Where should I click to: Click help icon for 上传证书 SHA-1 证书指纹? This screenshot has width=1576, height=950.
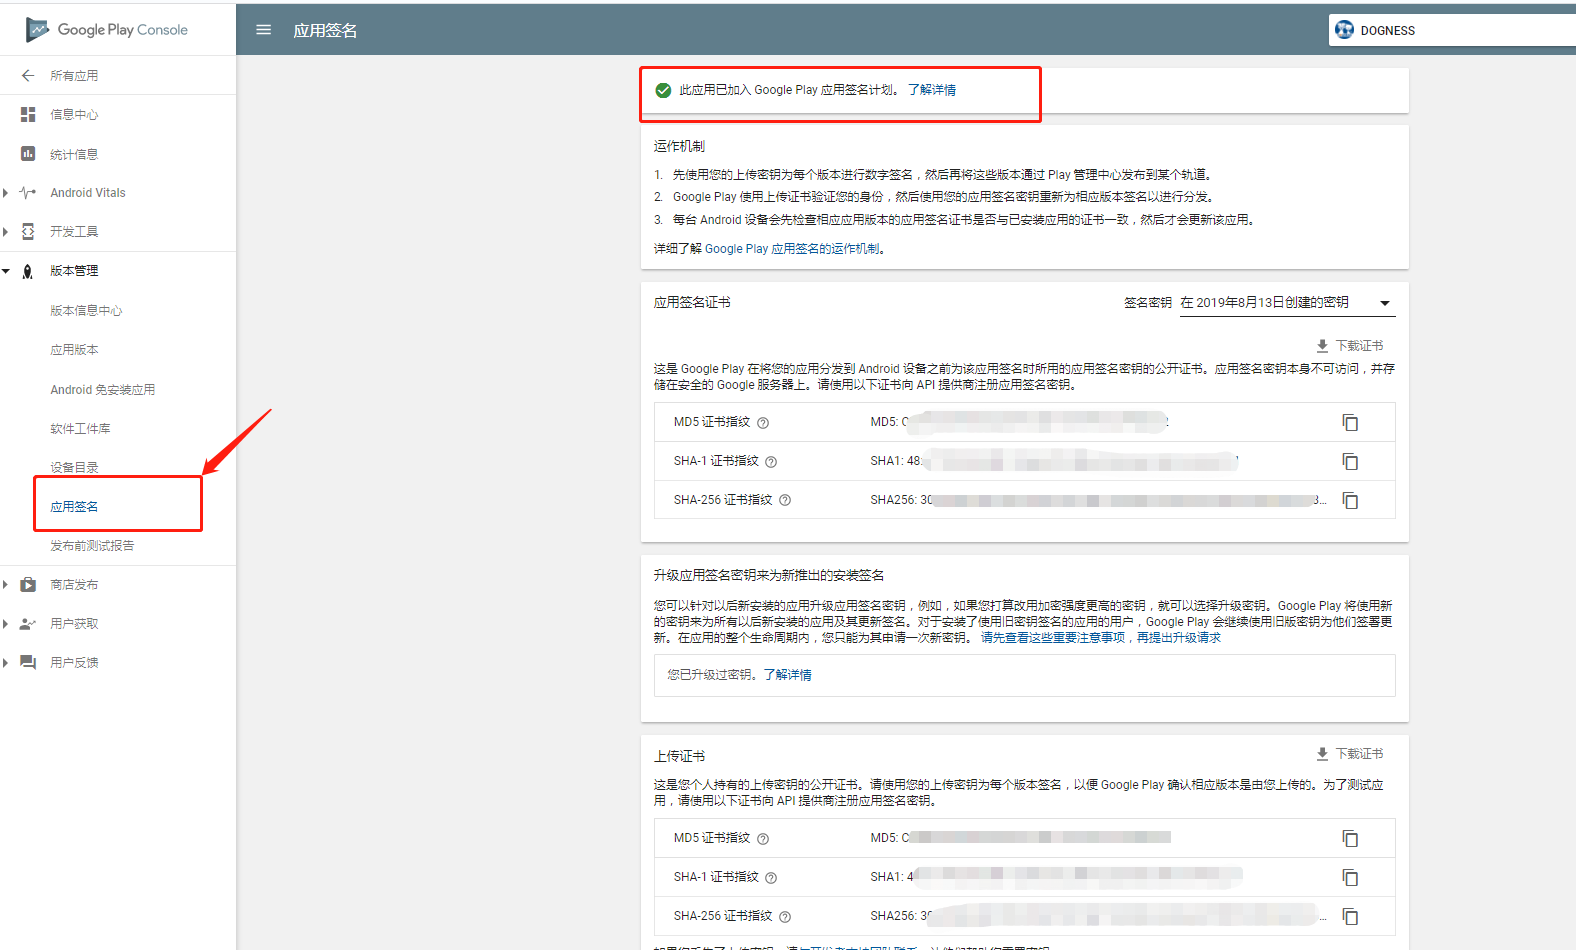point(771,878)
